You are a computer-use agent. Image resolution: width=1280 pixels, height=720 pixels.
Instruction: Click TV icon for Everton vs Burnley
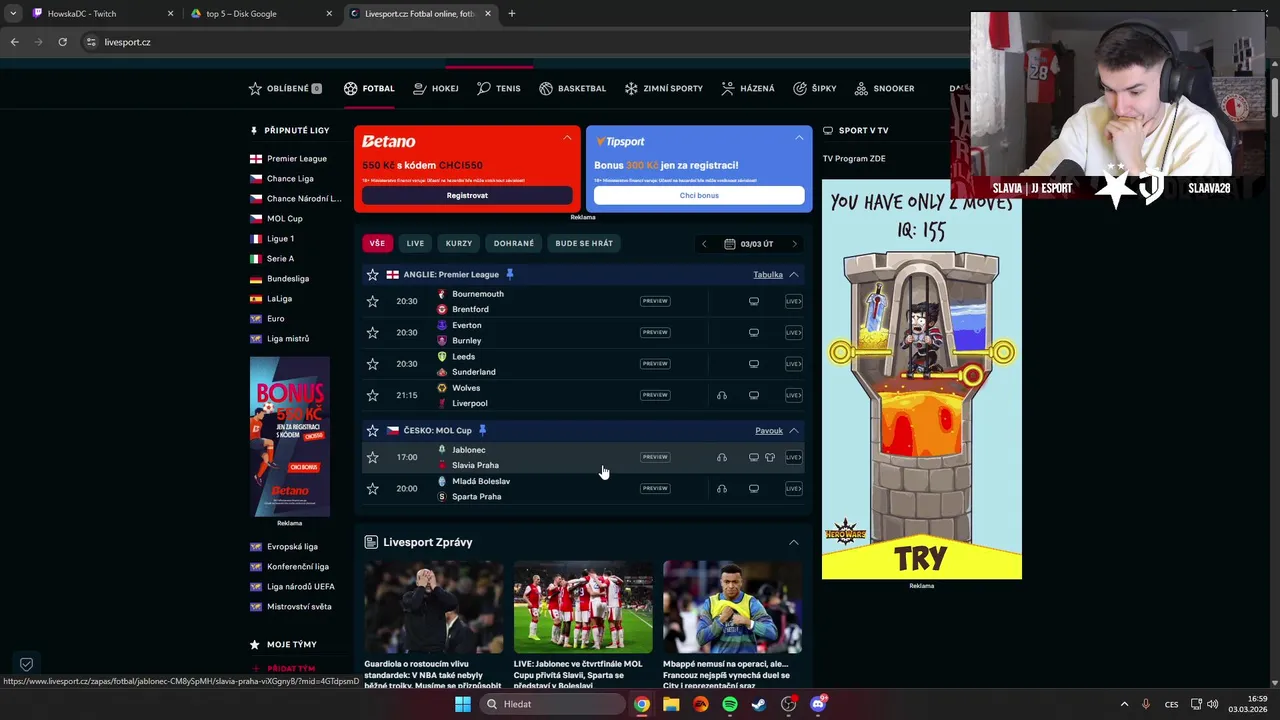pyautogui.click(x=754, y=332)
